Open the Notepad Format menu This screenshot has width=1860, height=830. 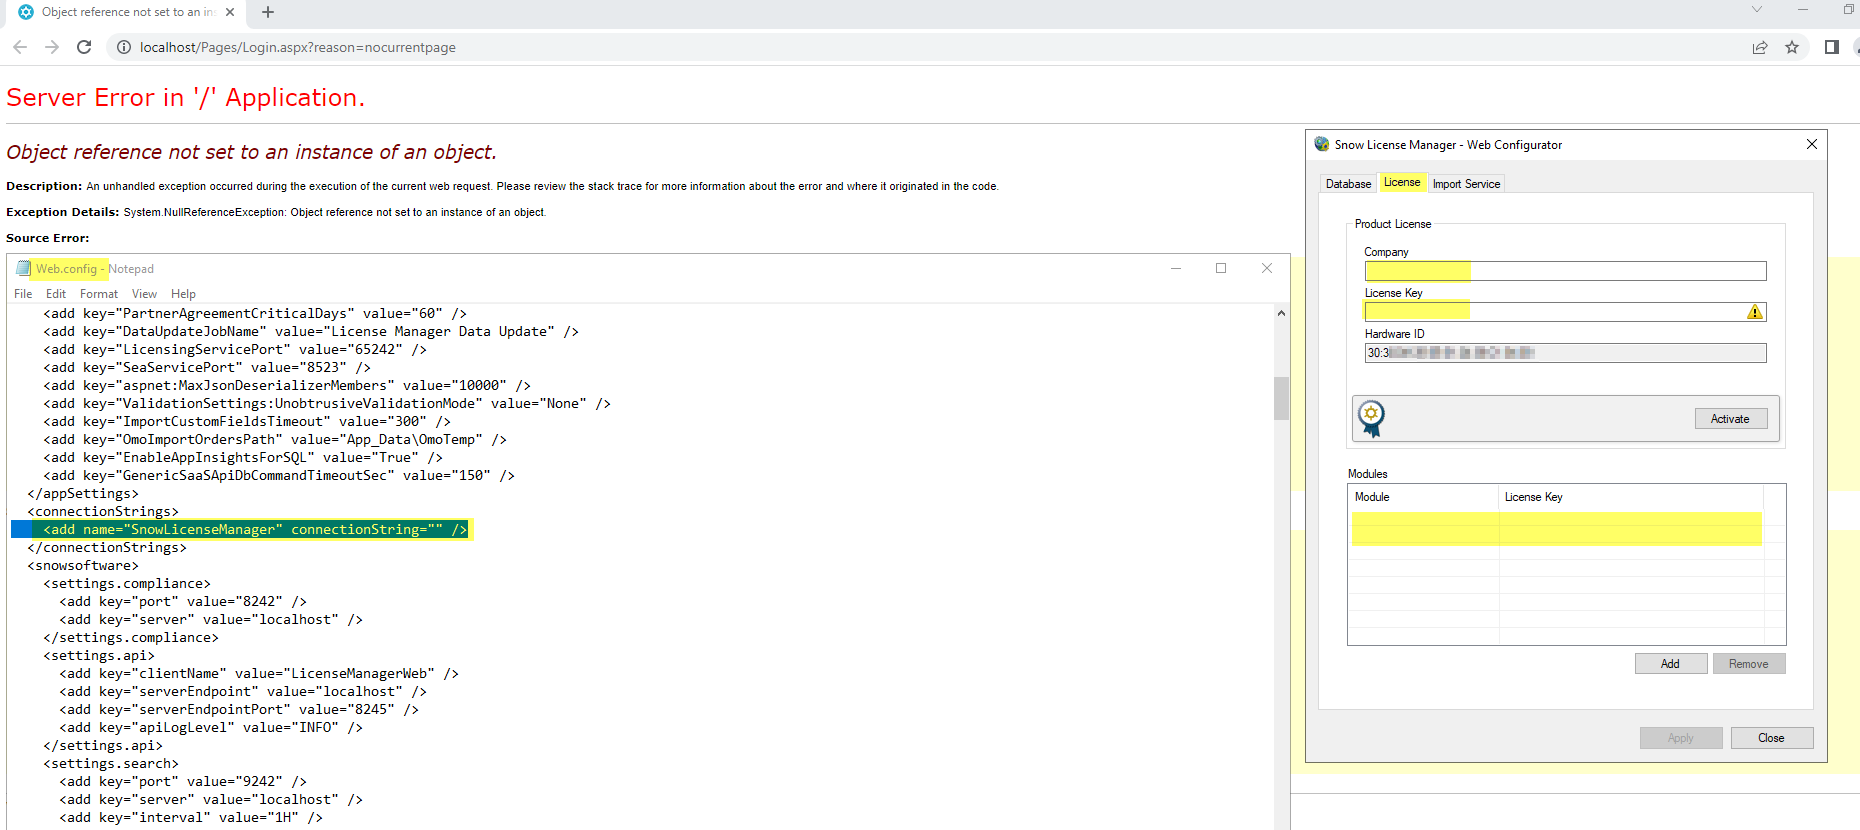tap(99, 294)
